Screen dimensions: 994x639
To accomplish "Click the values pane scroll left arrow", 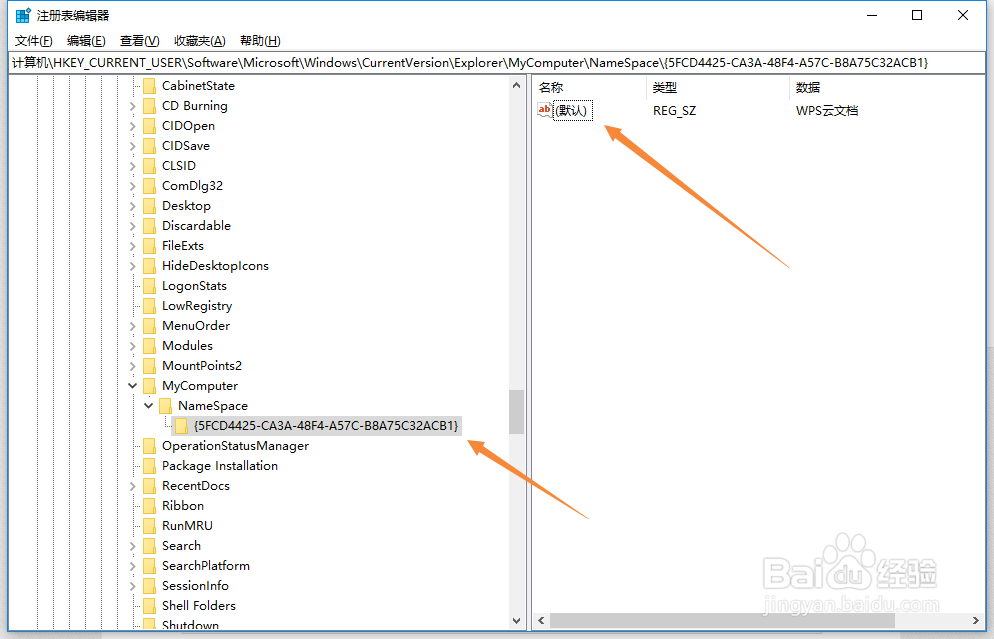I will (x=541, y=621).
